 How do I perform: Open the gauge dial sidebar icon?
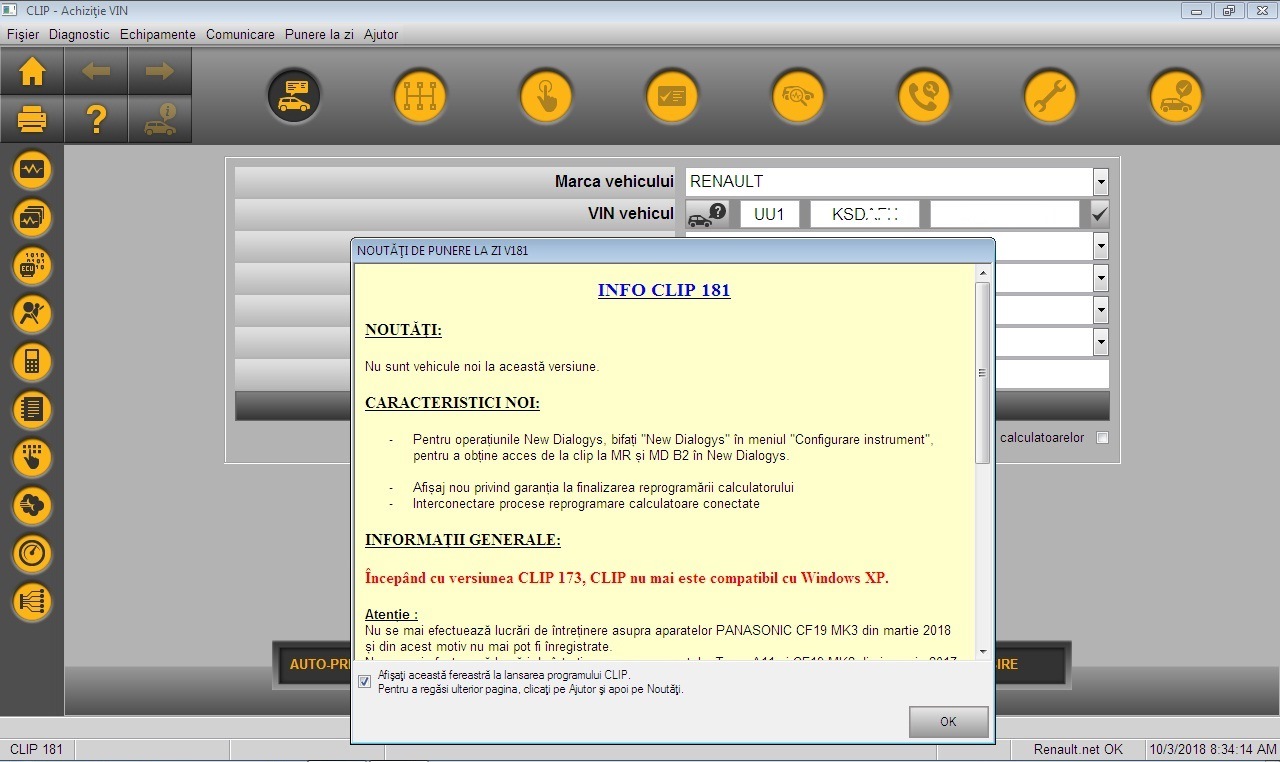coord(32,554)
